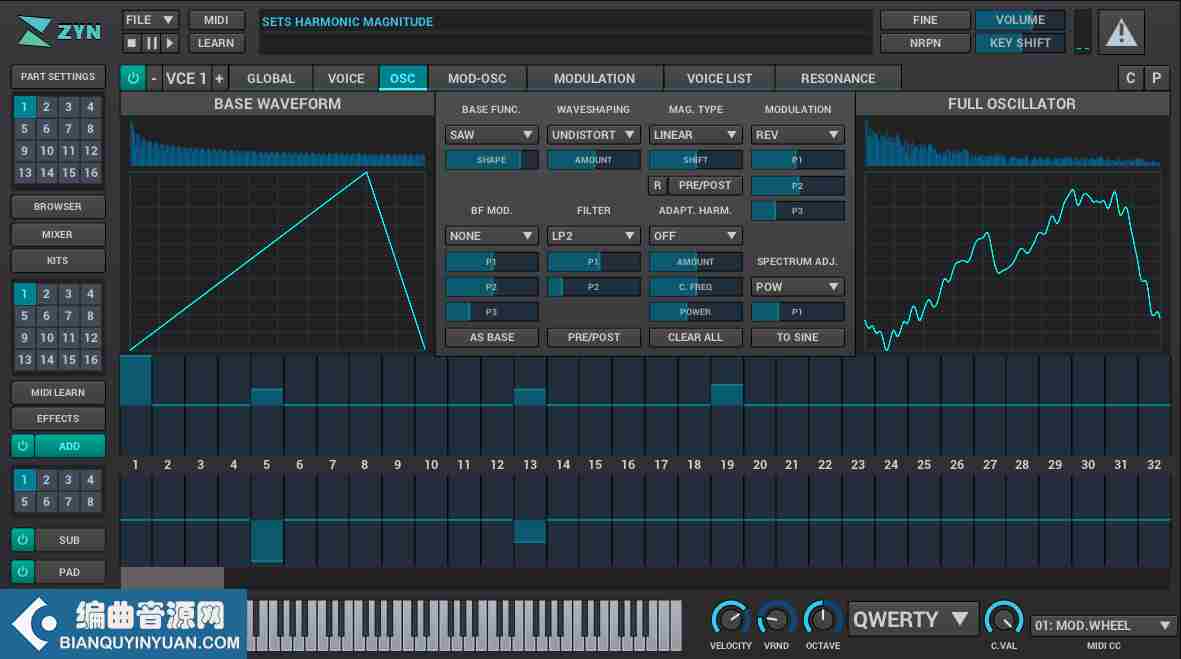Click the AS BASE button
Image resolution: width=1181 pixels, height=659 pixels.
pos(491,337)
